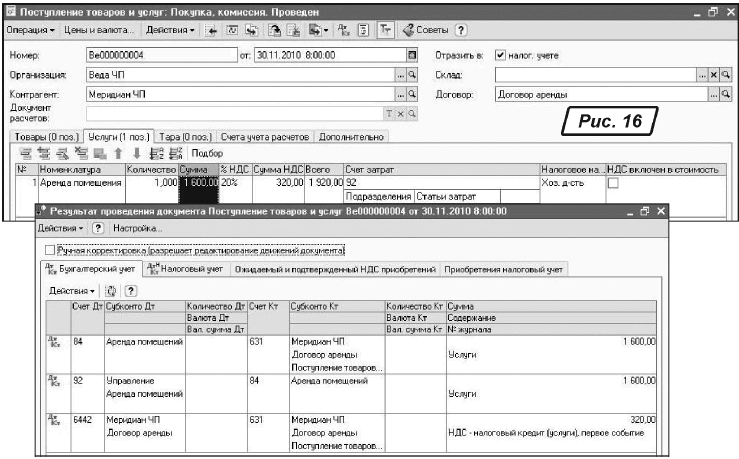Click the question mark help icon in the results window

point(98,229)
